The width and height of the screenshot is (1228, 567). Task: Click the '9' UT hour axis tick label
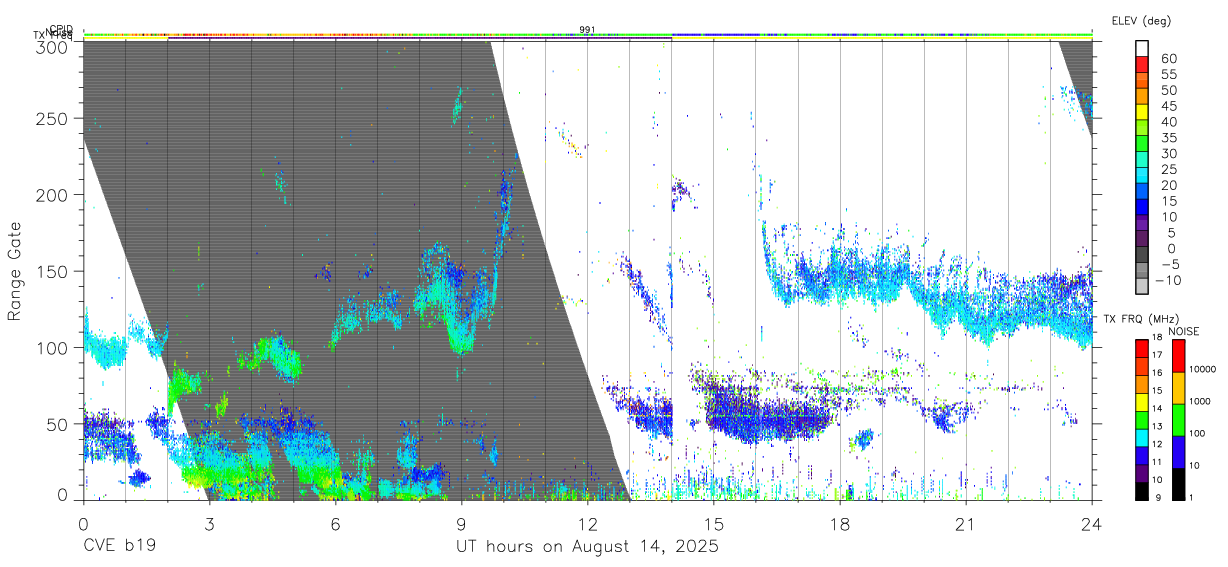pyautogui.click(x=461, y=524)
